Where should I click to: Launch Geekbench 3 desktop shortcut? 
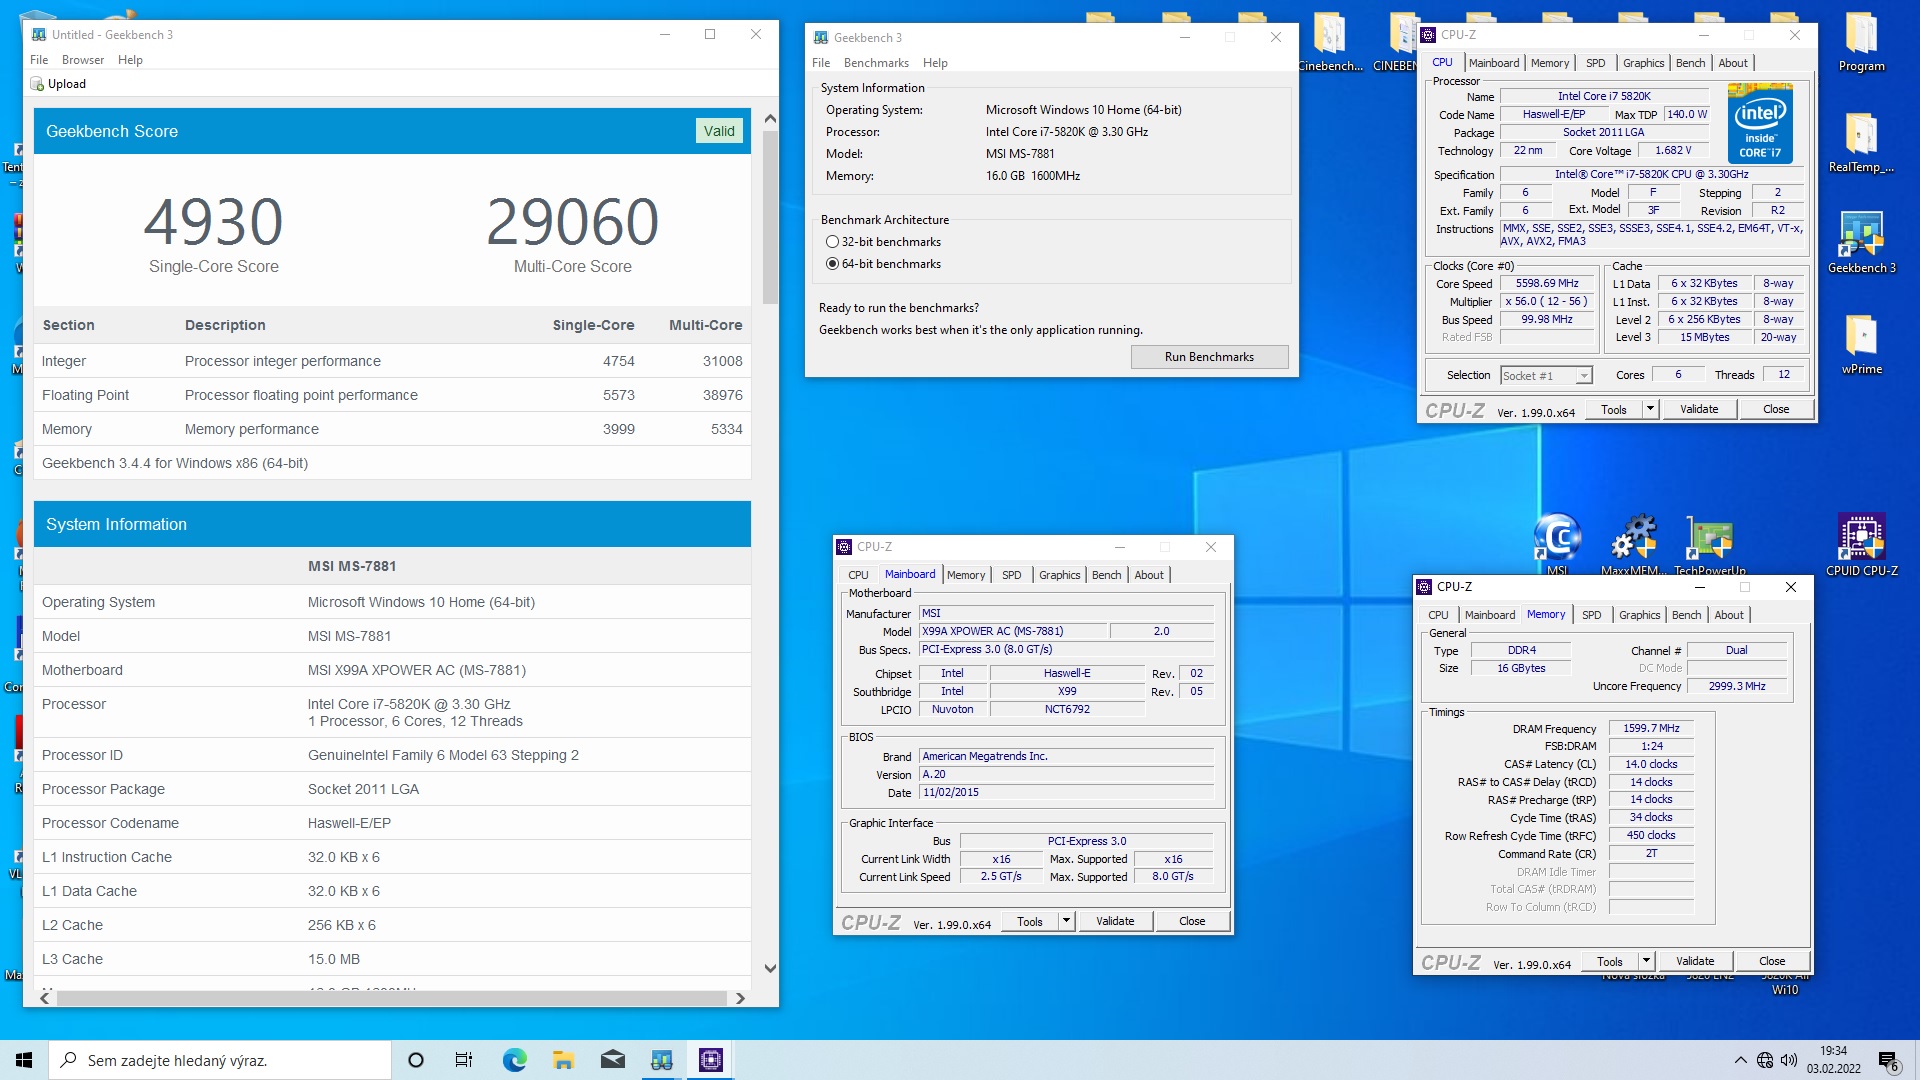1861,243
